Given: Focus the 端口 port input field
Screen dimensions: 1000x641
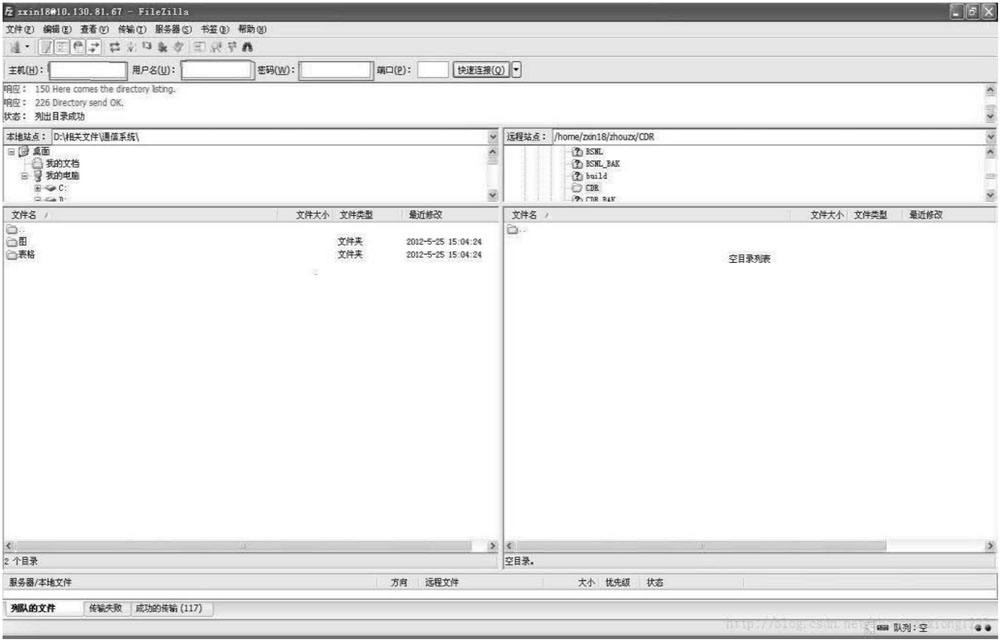Looking at the screenshot, I should (433, 70).
